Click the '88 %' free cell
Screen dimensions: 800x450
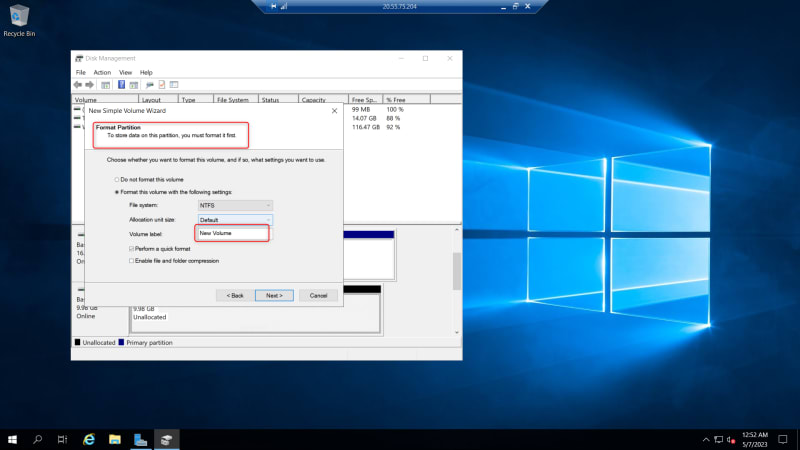point(393,118)
